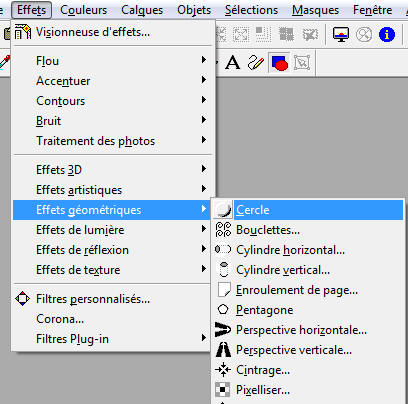Click the Cercle effect icon
This screenshot has height=404, width=408.
(223, 210)
